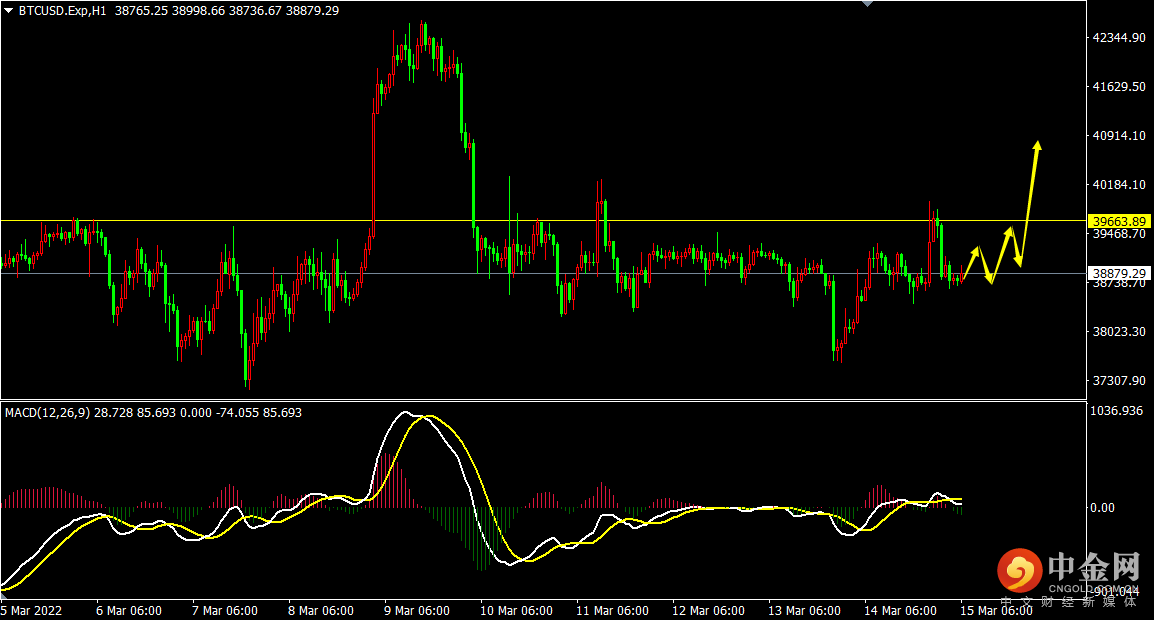Select the yellow horizontal resistance line
Viewport: 1154px width, 620px height.
543,220
